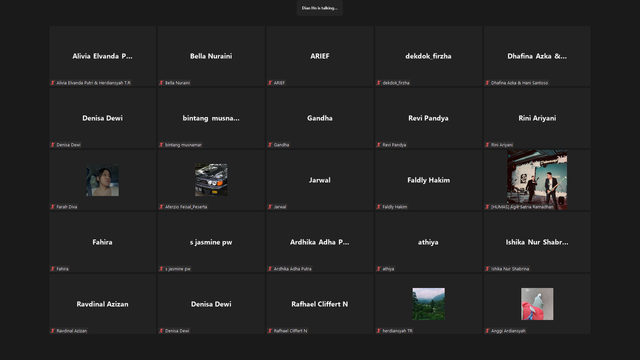Click the small 'Revi Pandya' name label
Viewport: 640px width, 360px height.
click(394, 145)
